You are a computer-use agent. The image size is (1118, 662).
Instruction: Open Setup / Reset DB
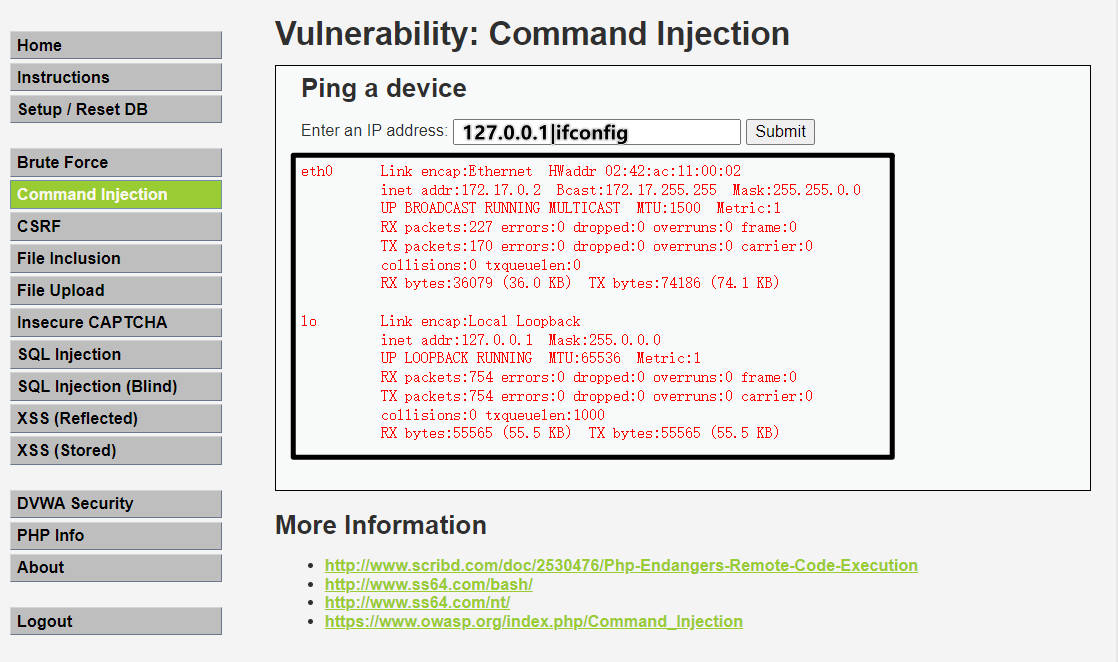(x=116, y=109)
